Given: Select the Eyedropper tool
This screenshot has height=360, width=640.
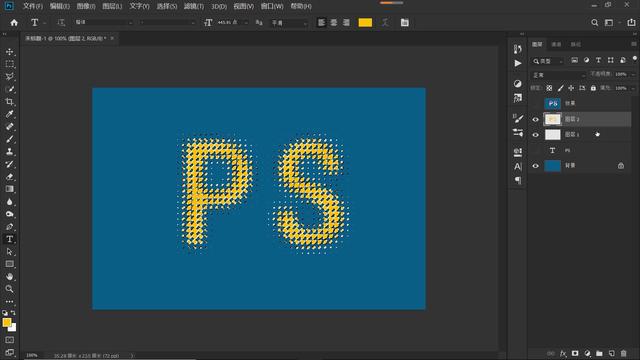Looking at the screenshot, I should 9,114.
